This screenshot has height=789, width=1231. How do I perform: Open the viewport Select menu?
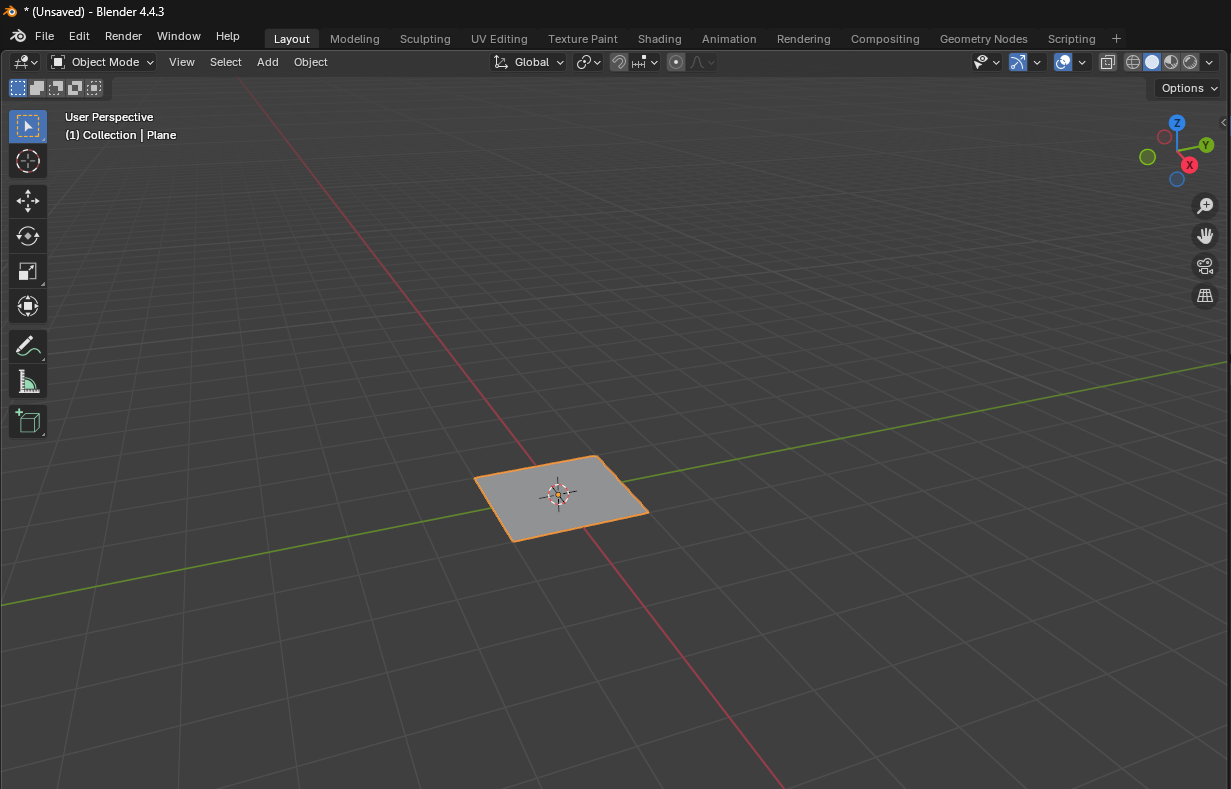(x=226, y=62)
